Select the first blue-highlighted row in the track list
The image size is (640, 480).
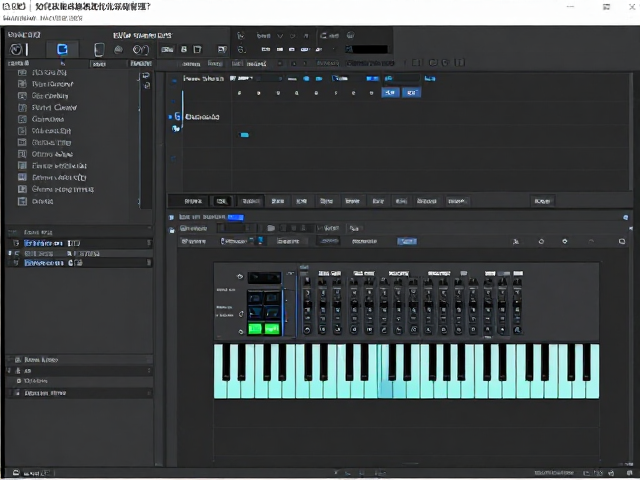[x=80, y=243]
